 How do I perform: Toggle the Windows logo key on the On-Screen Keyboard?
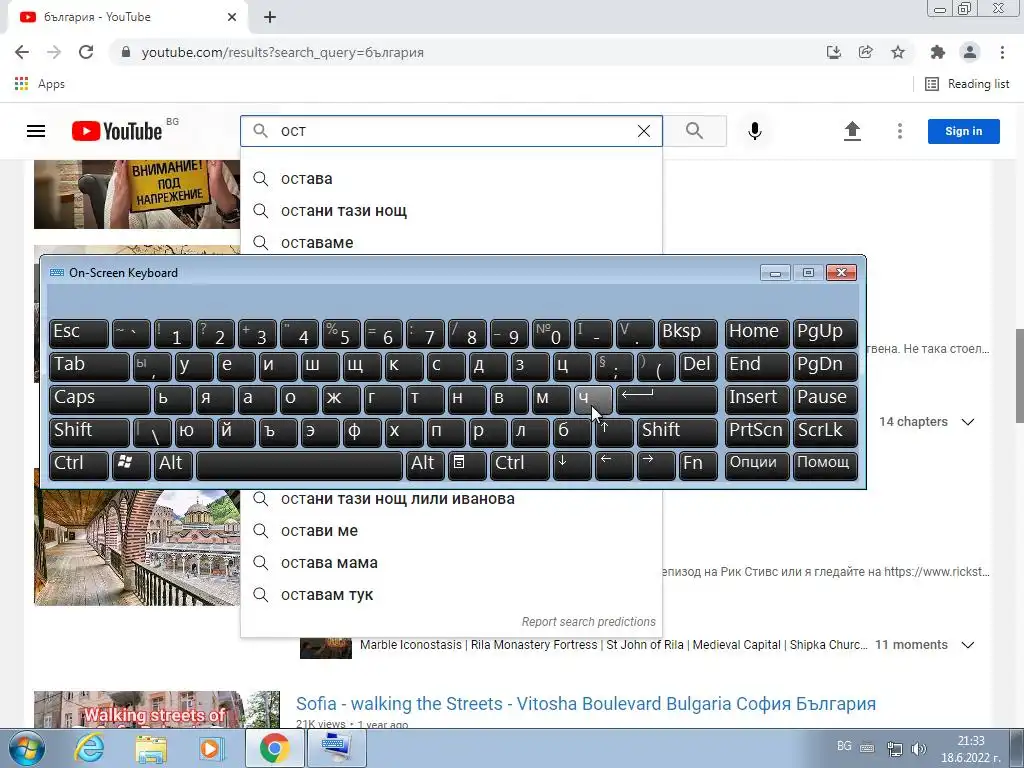(131, 464)
